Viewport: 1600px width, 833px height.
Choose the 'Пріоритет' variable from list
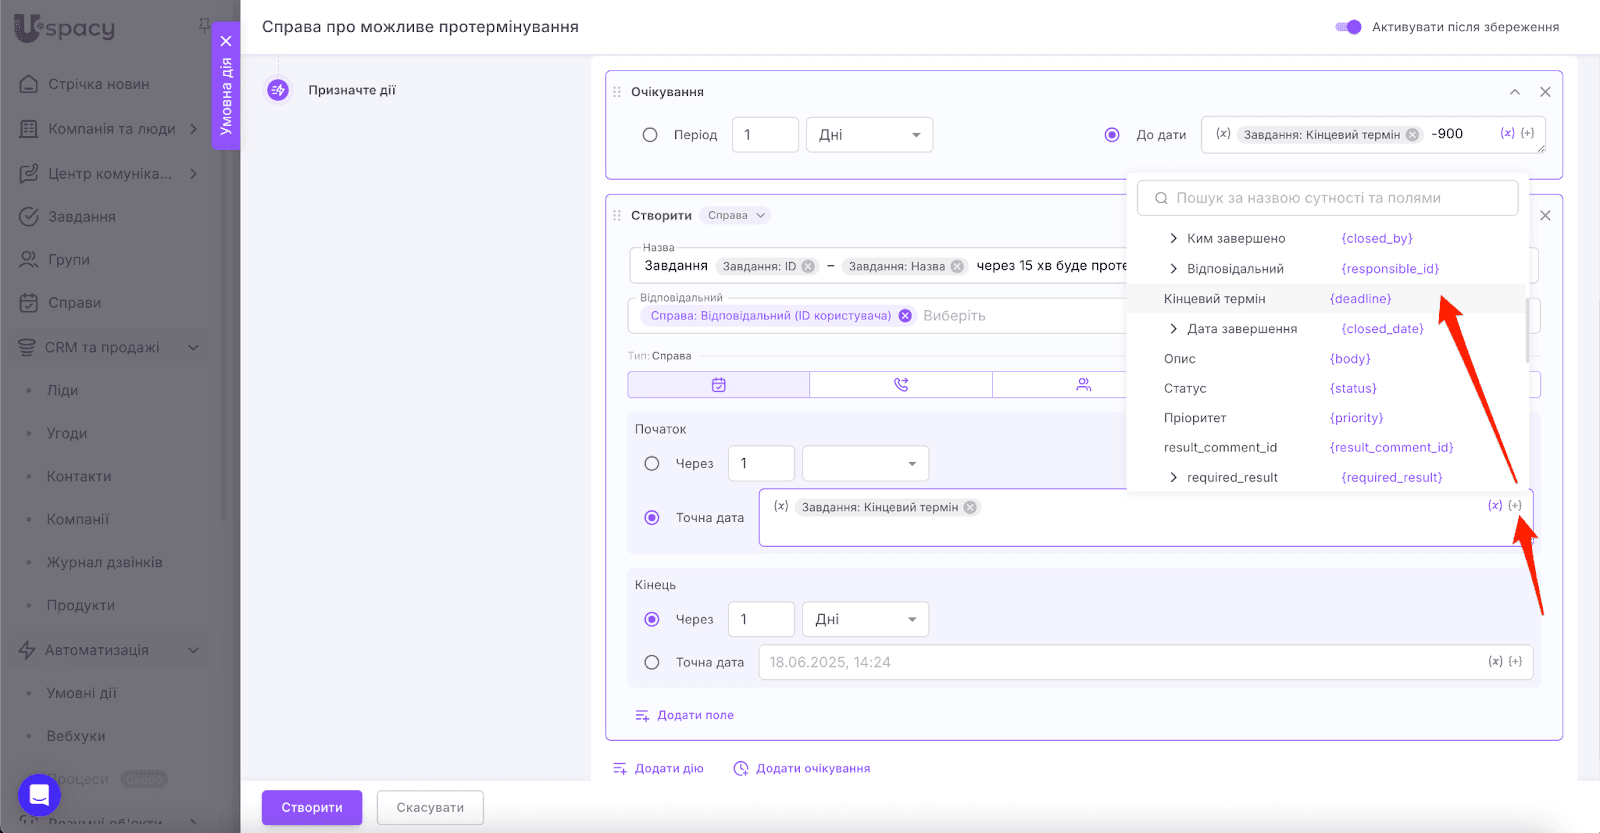(x=1195, y=418)
